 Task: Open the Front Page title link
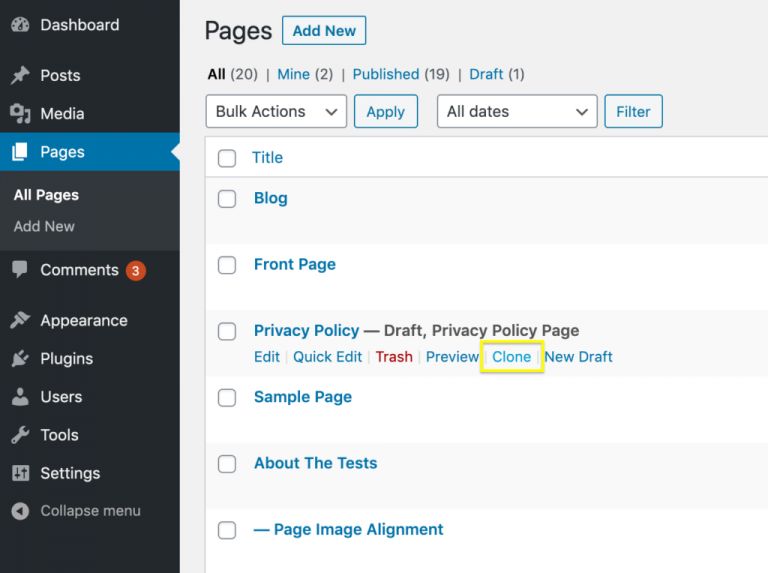[295, 264]
